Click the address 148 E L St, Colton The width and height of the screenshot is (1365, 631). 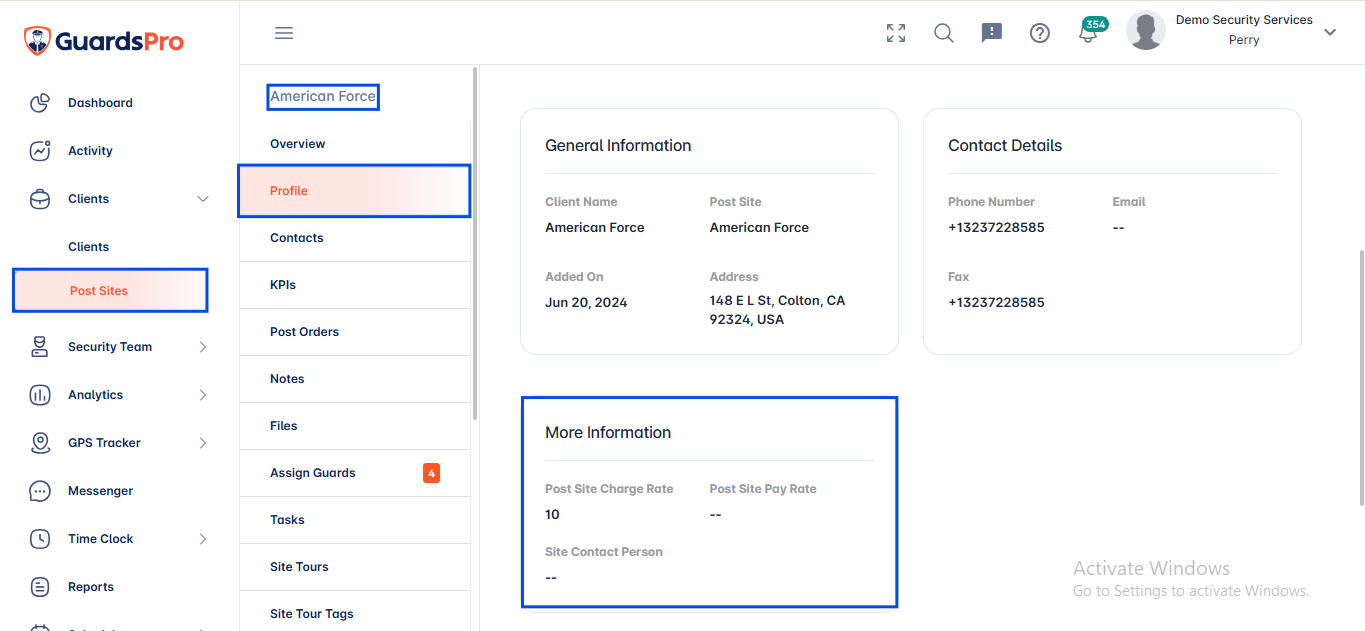pyautogui.click(x=777, y=310)
